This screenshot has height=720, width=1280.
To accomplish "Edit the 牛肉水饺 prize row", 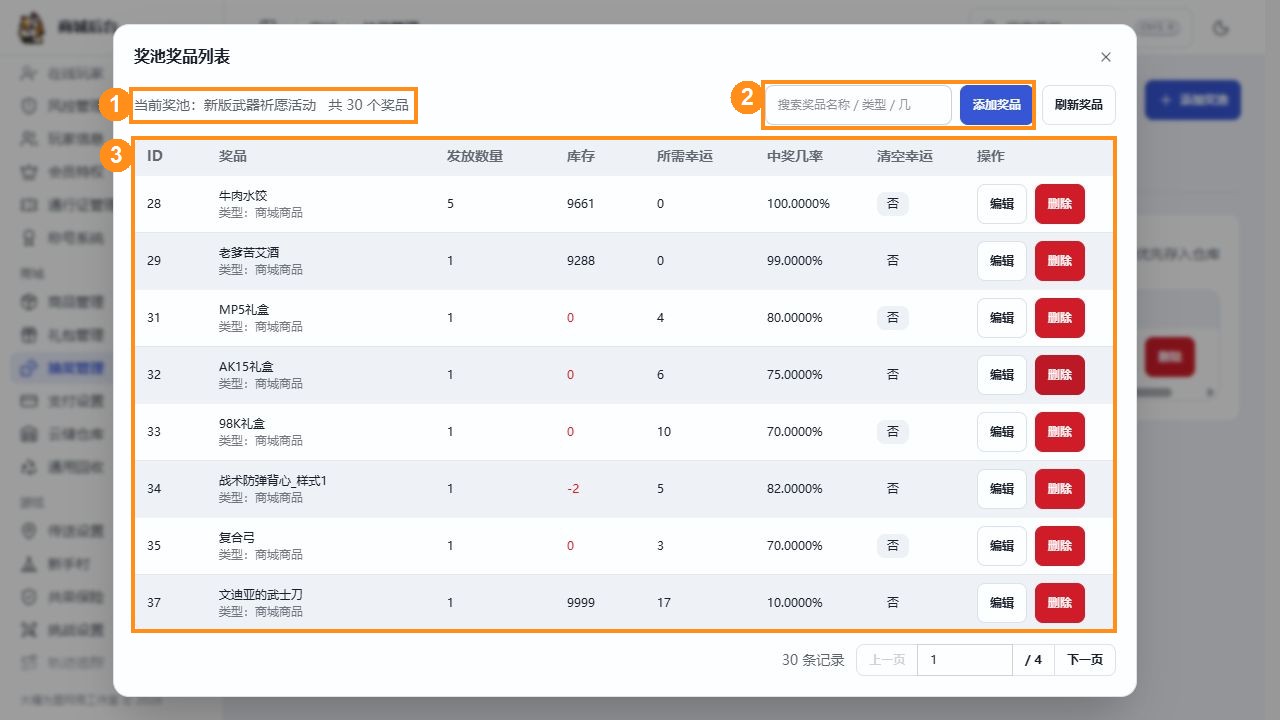I will 1002,204.
